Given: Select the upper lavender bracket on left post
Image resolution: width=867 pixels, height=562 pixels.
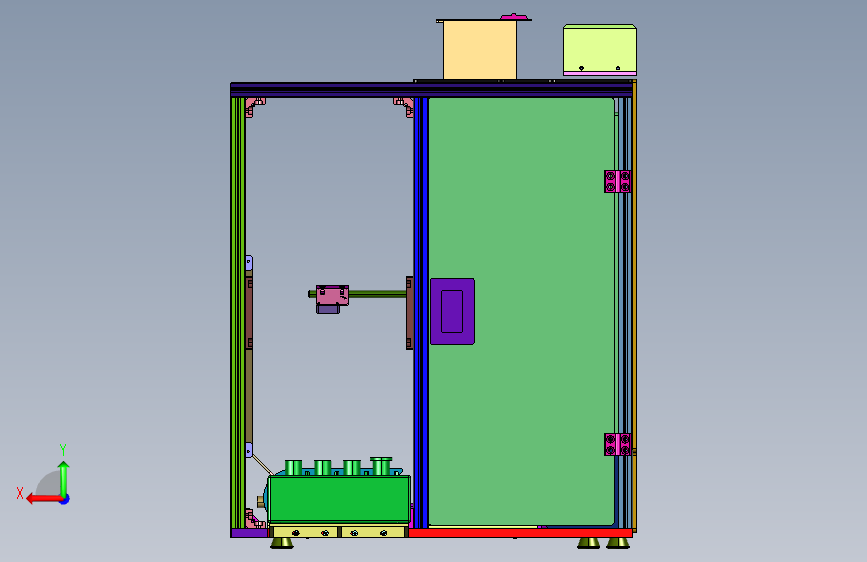Looking at the screenshot, I should pos(249,263).
